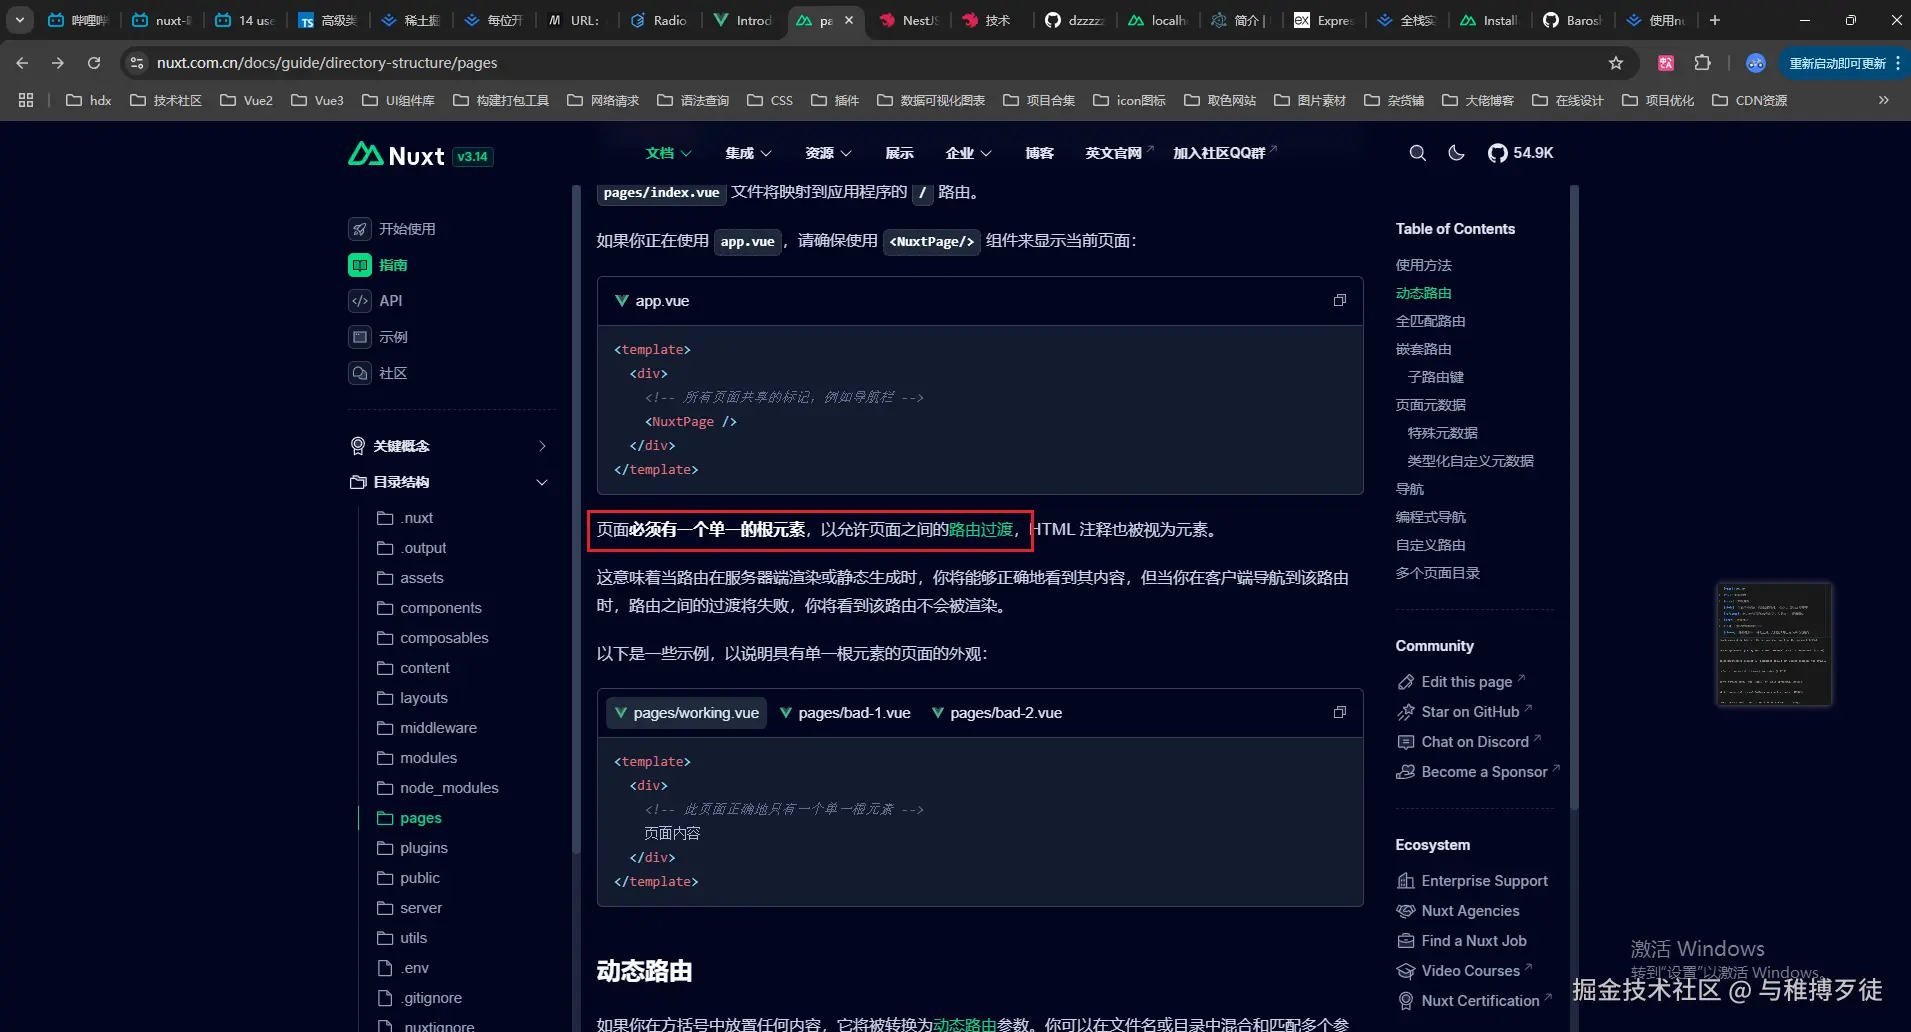1911x1032 pixels.
Task: Open the Vue3 bookmarks folder
Action: 317,100
